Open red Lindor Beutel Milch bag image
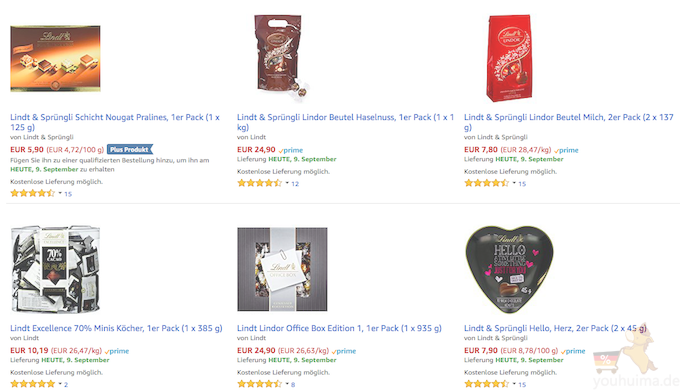This screenshot has width=680, height=391. 509,58
